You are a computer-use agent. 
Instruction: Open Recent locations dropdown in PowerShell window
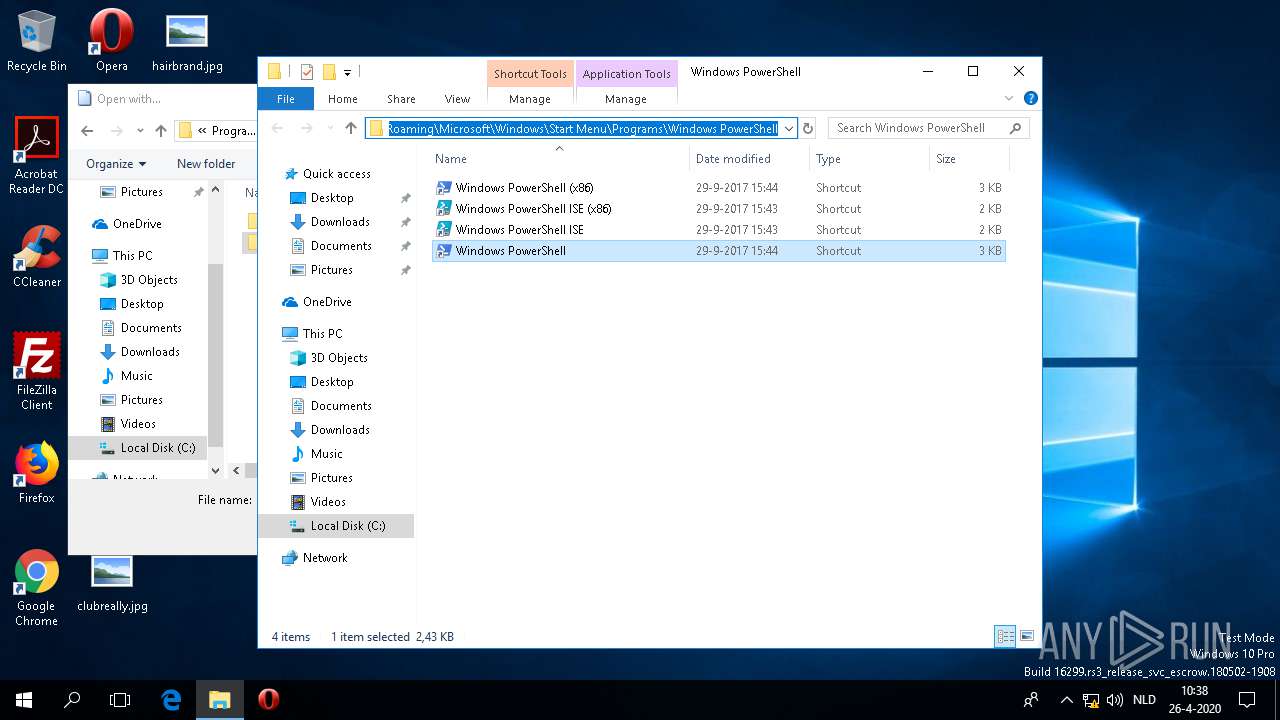click(330, 128)
